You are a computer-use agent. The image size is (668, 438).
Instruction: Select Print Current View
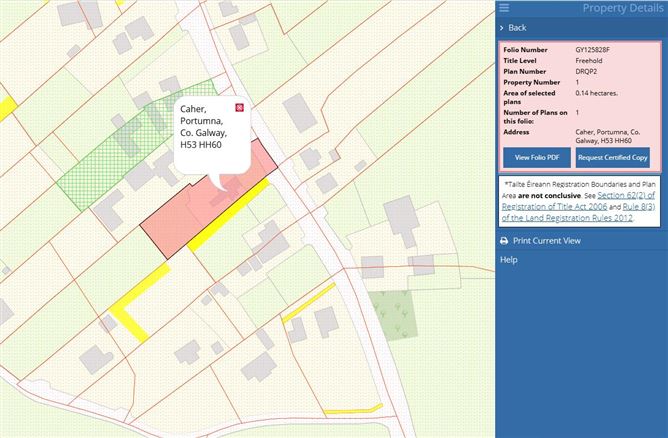click(x=547, y=241)
